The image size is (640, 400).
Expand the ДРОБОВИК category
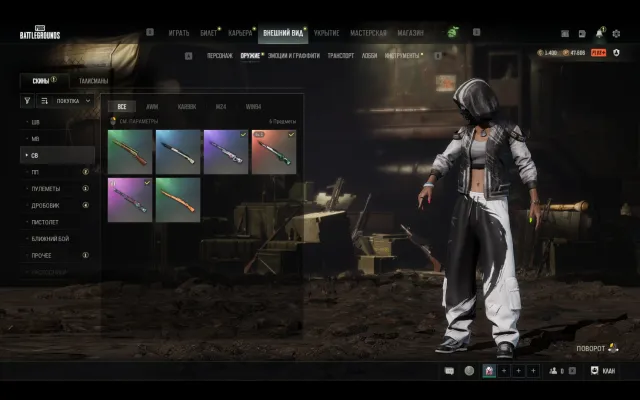(x=58, y=205)
